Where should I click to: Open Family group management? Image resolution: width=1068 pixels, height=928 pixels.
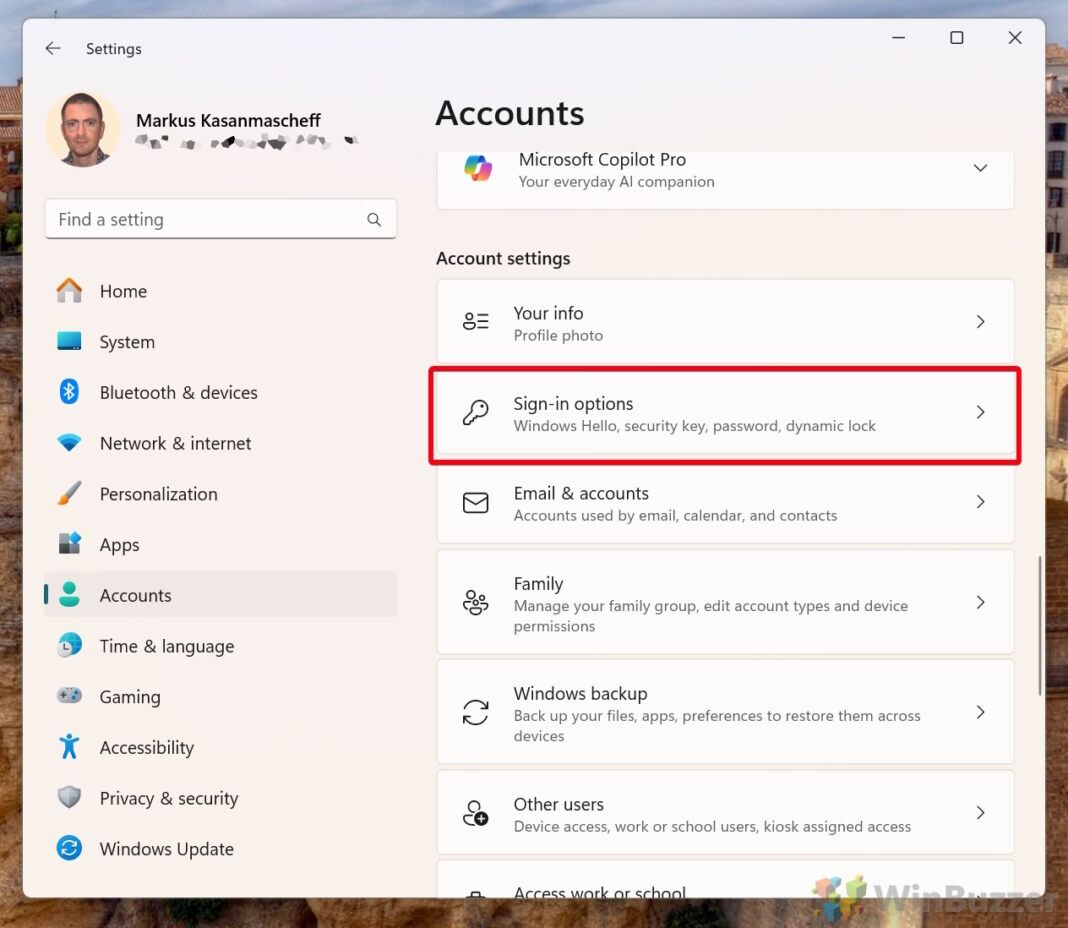725,602
